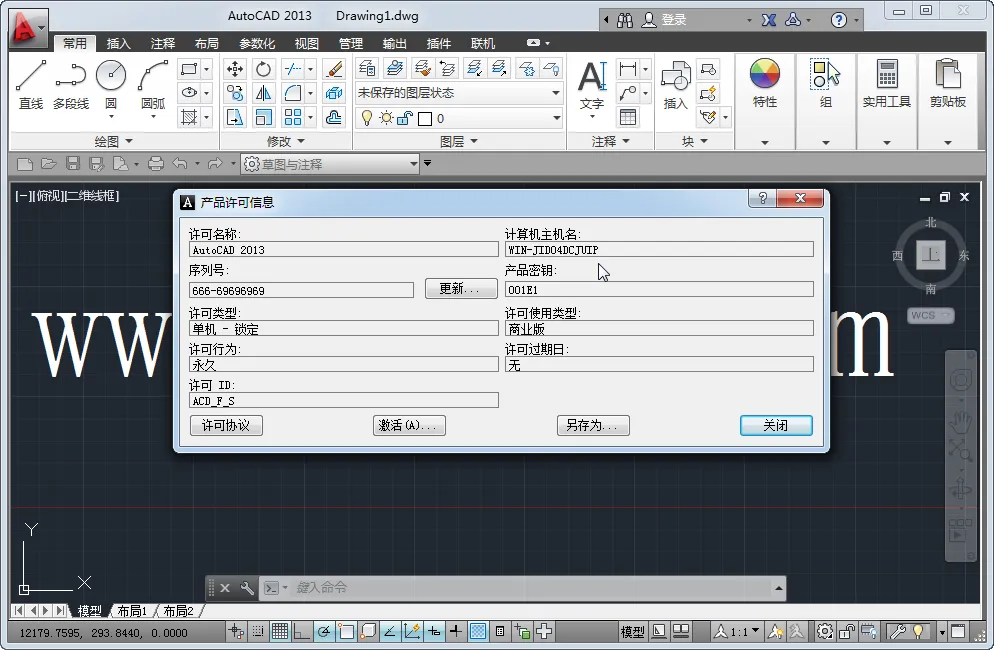Select the 多段线 (Polyline) tool

[x=70, y=80]
